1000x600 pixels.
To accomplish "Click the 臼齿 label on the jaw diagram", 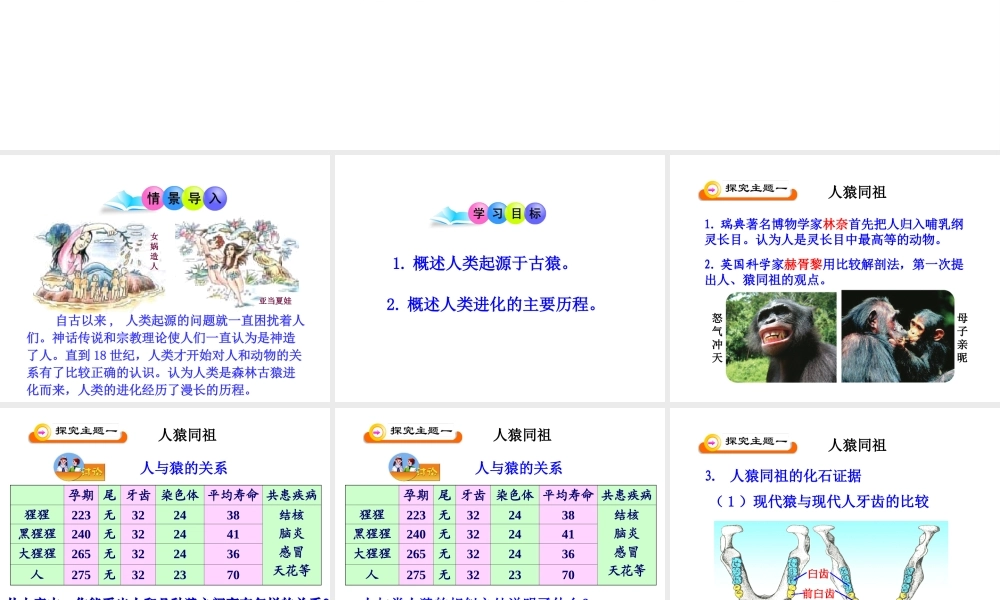I will coord(818,574).
